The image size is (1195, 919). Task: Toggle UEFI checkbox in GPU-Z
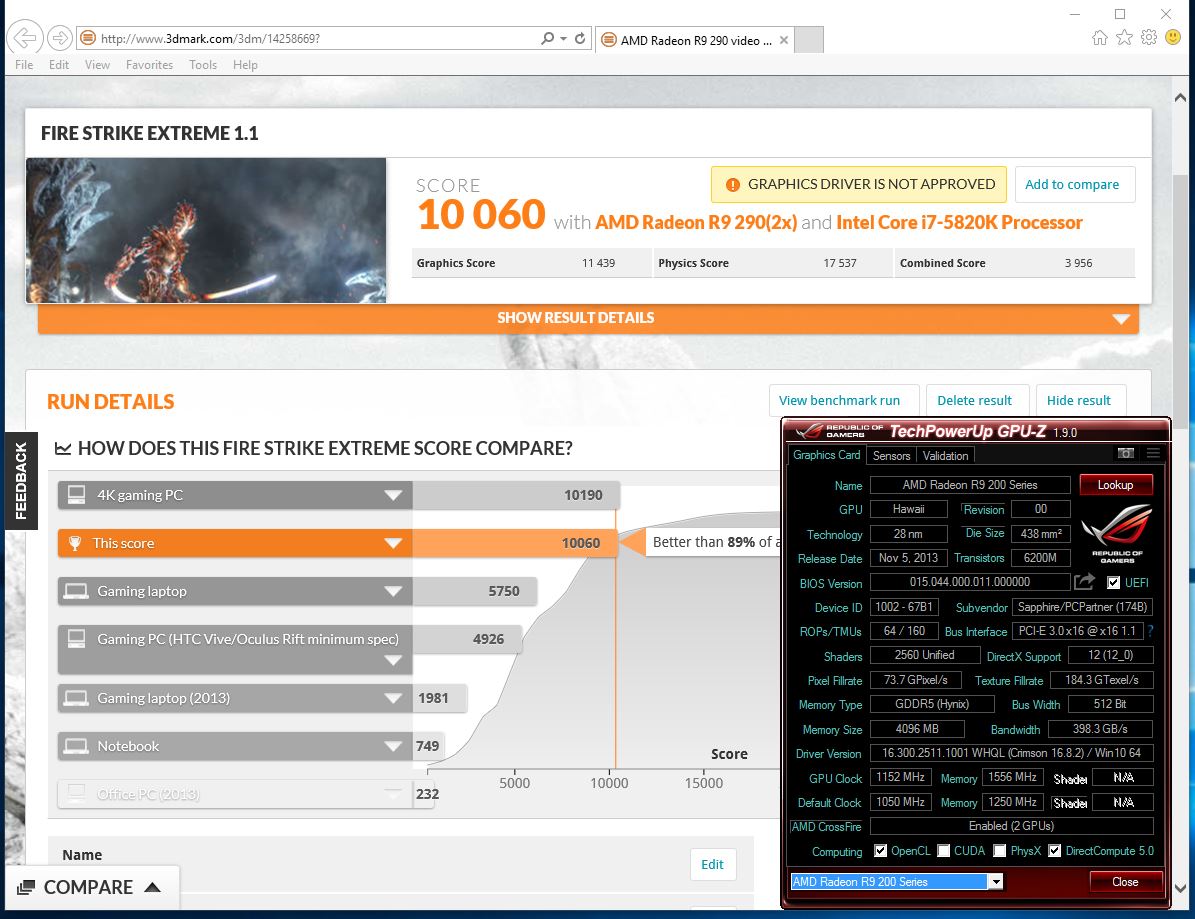tap(1113, 583)
